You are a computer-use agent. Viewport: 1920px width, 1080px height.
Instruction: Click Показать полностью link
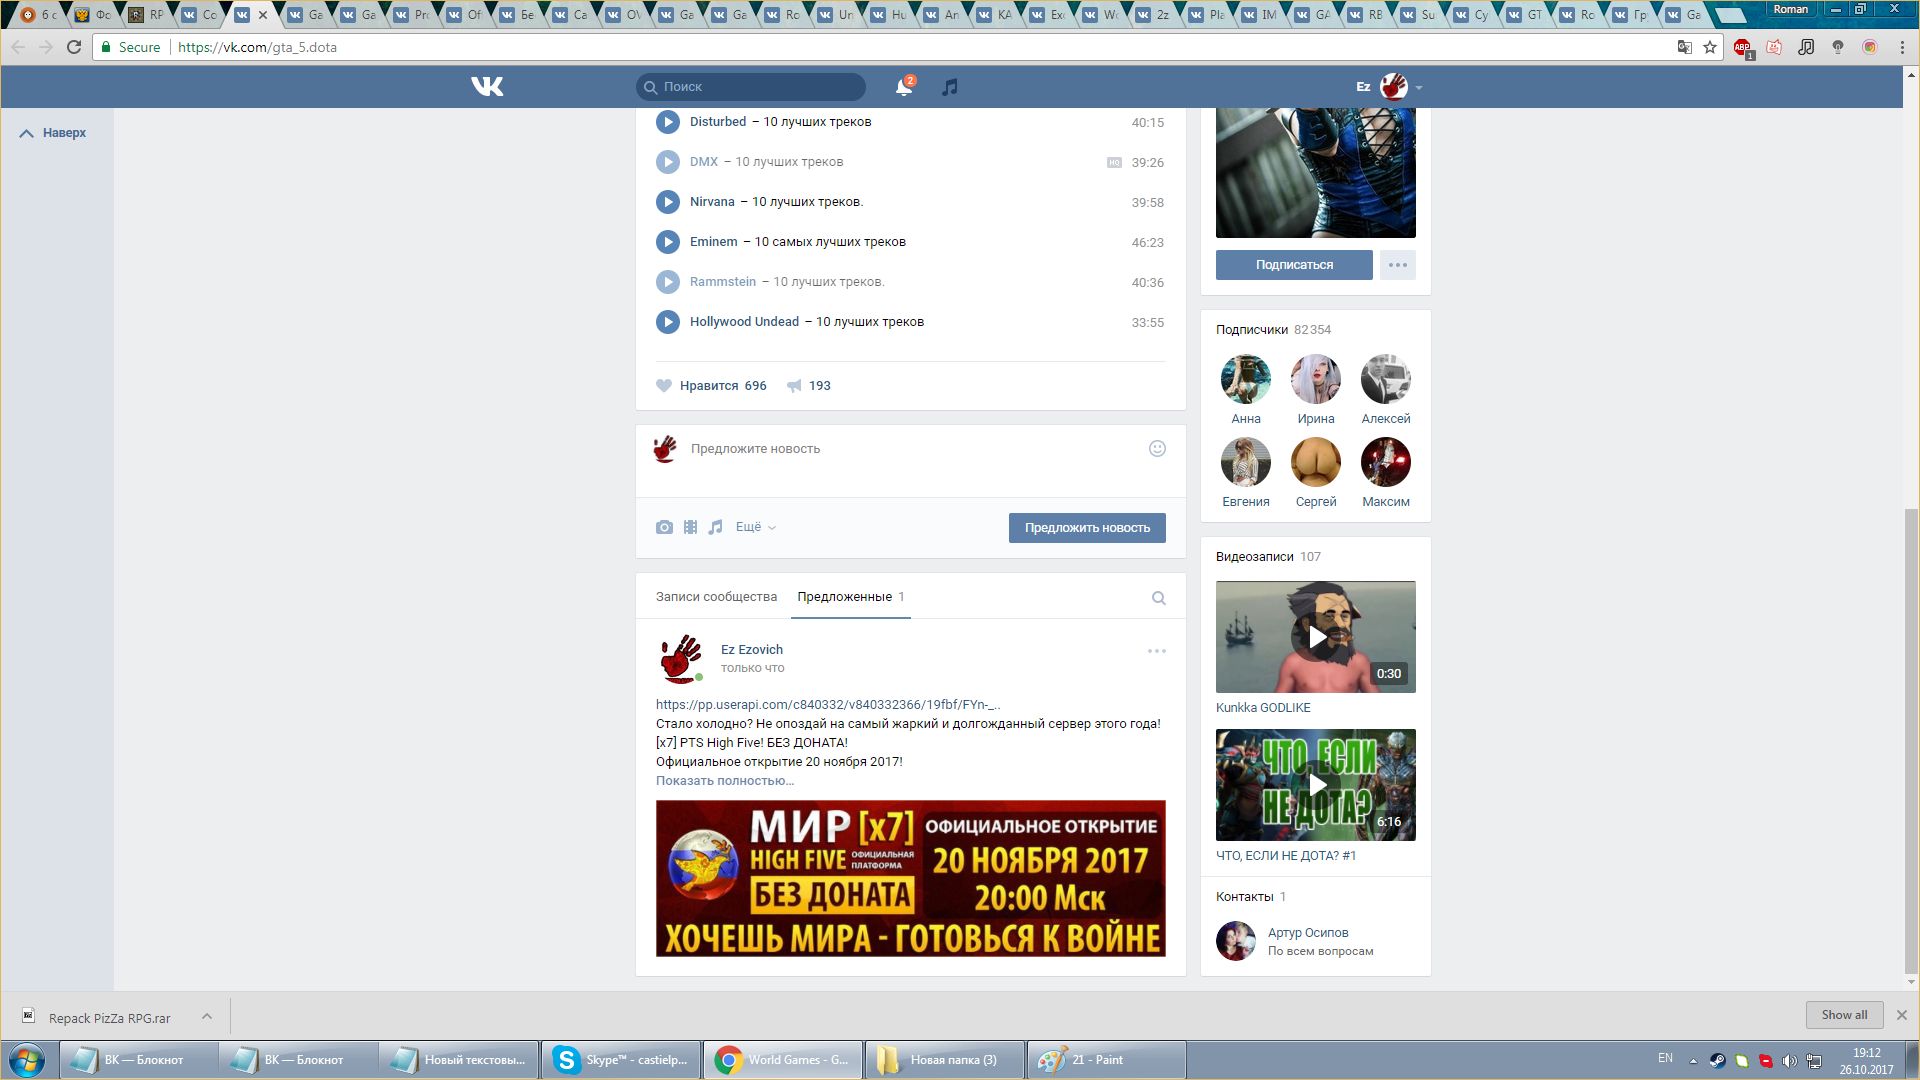click(x=724, y=781)
